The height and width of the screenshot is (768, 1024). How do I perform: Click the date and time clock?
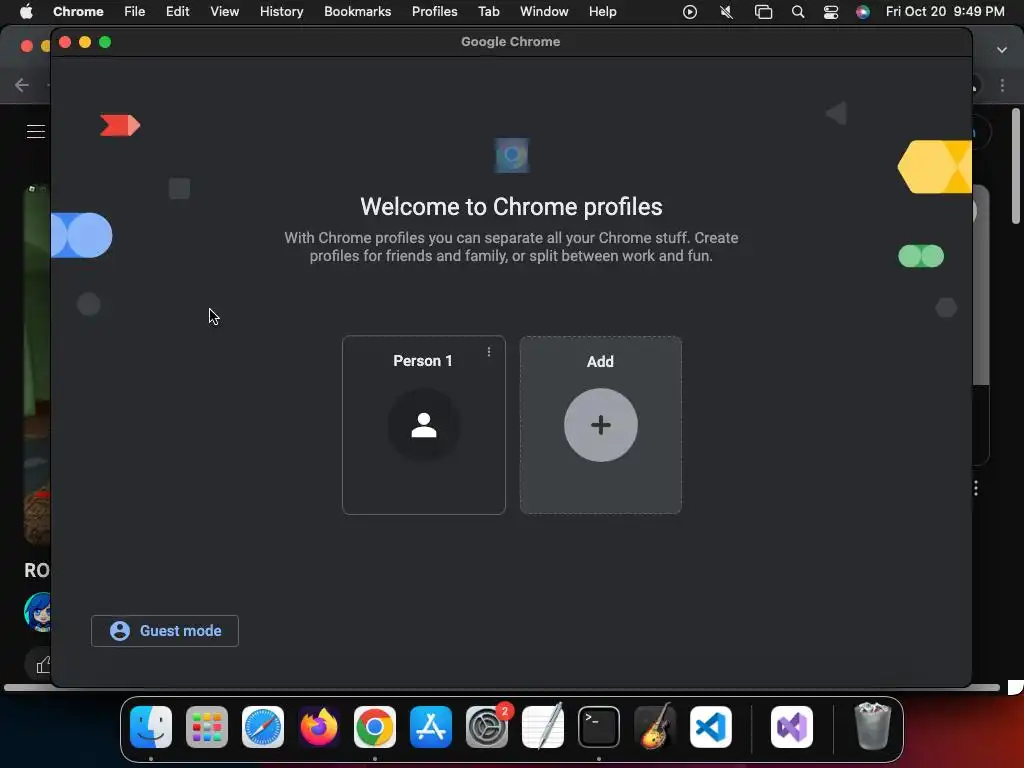[944, 11]
